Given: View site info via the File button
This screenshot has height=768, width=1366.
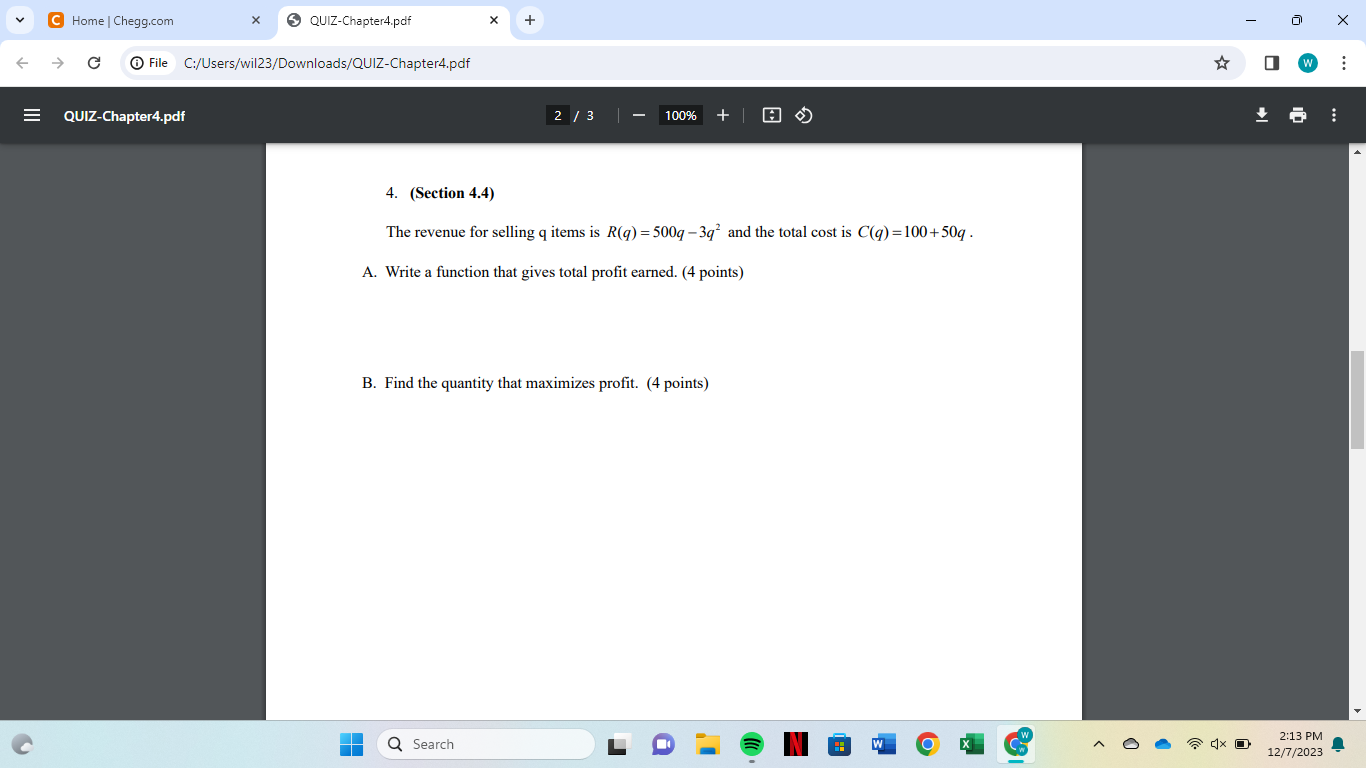Looking at the screenshot, I should 151,62.
